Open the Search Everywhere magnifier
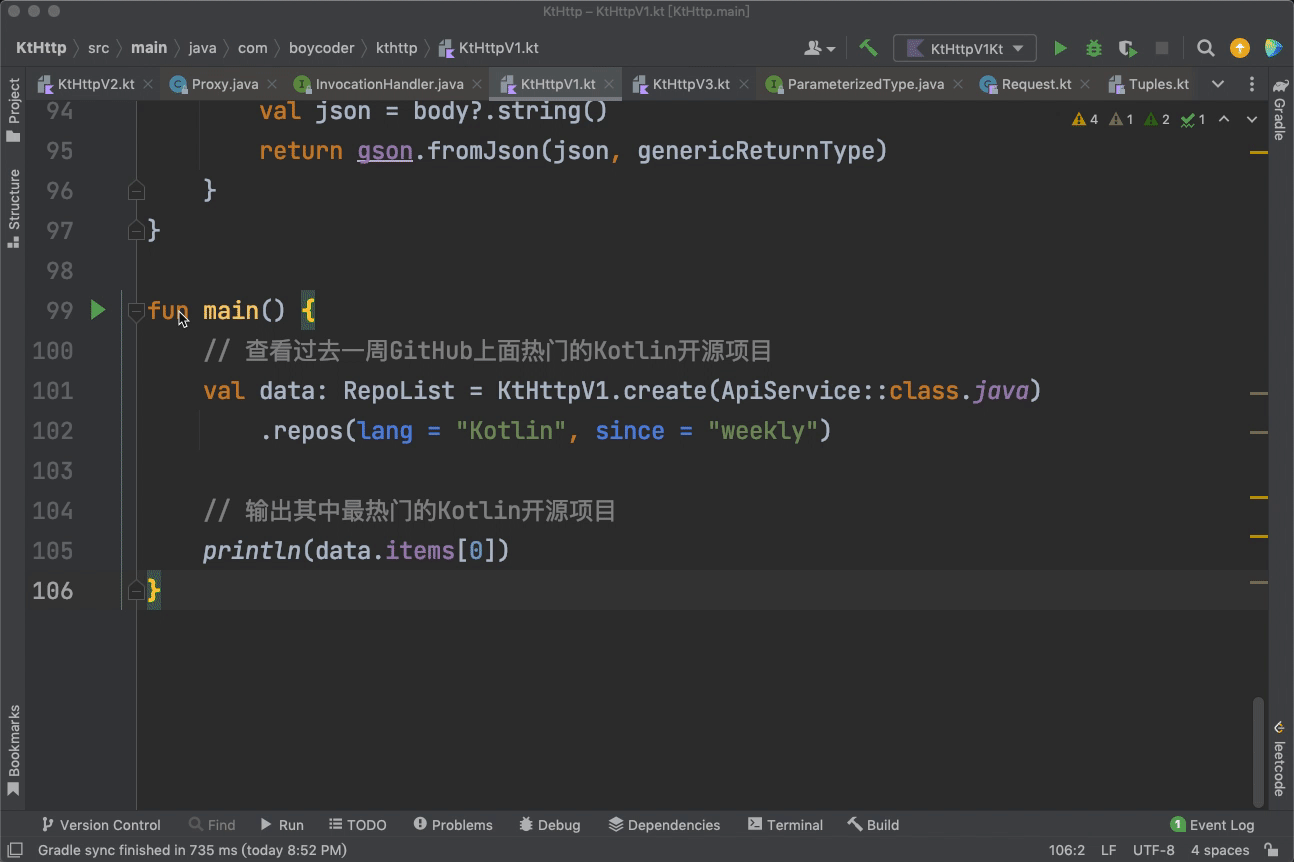The width and height of the screenshot is (1294, 862). point(1206,48)
